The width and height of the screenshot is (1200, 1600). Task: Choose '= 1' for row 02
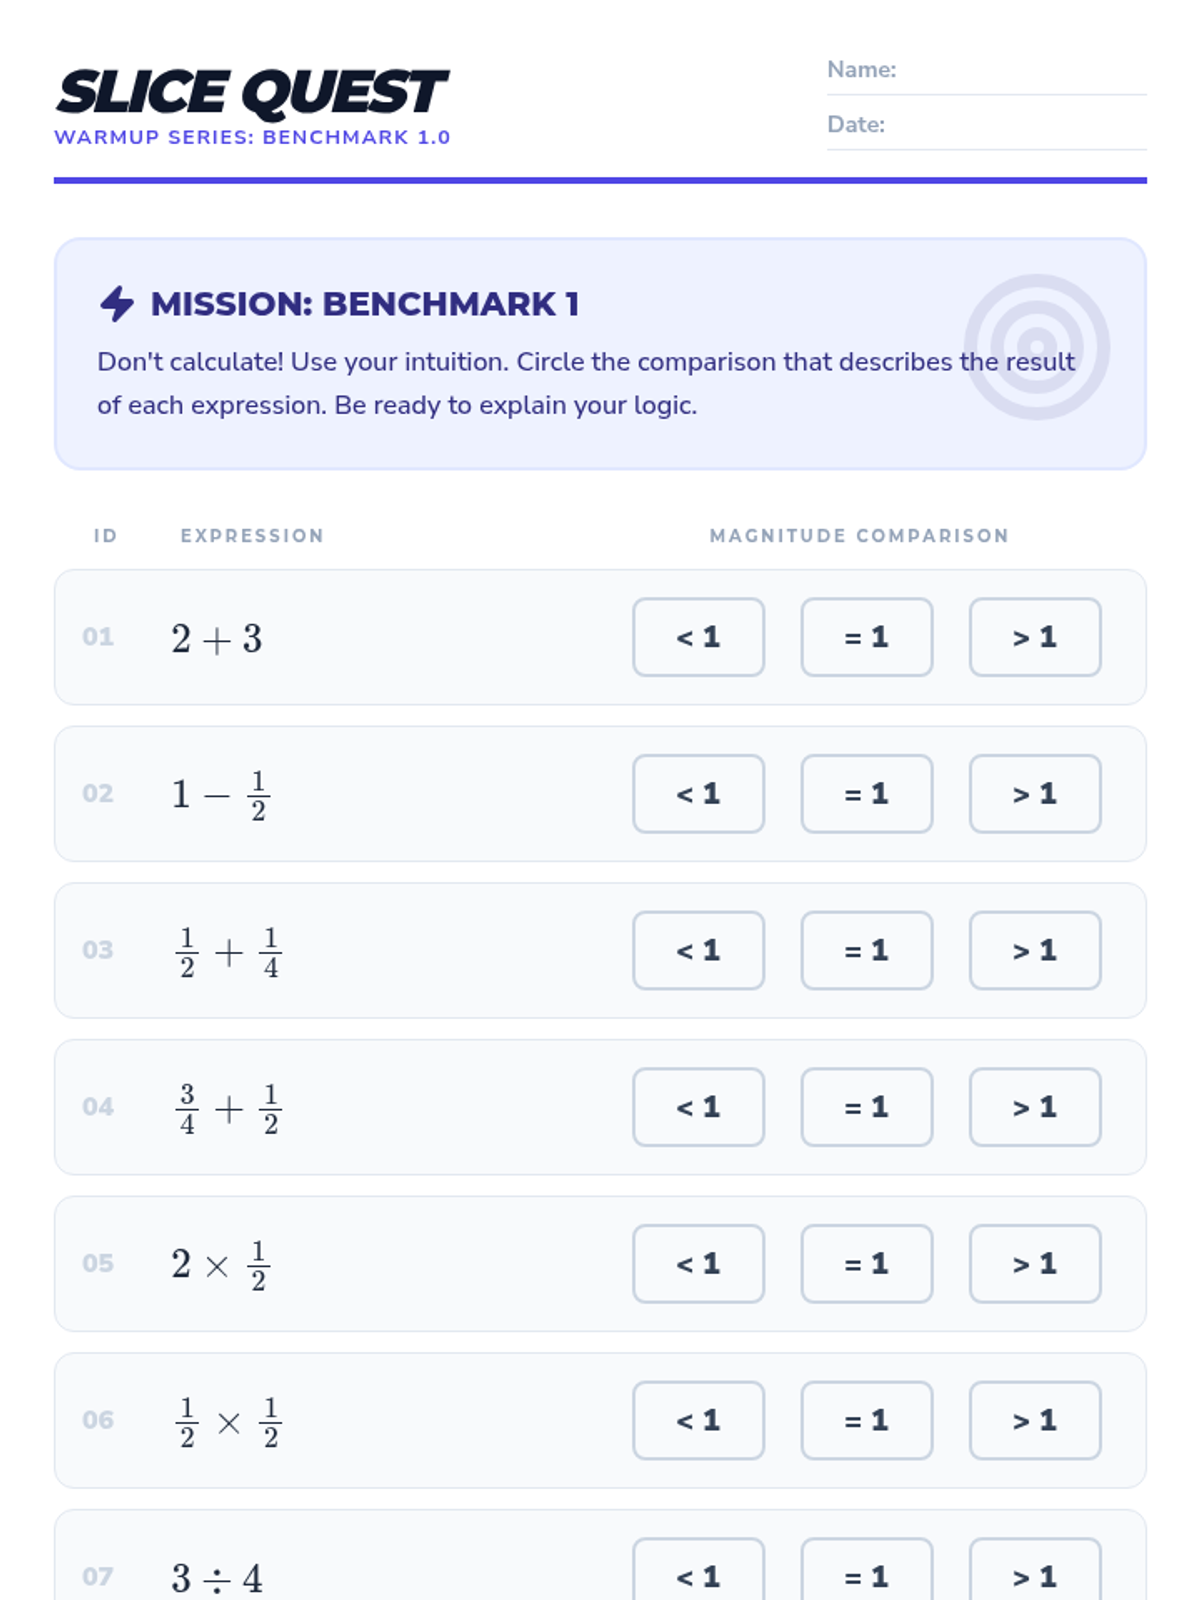pos(866,794)
